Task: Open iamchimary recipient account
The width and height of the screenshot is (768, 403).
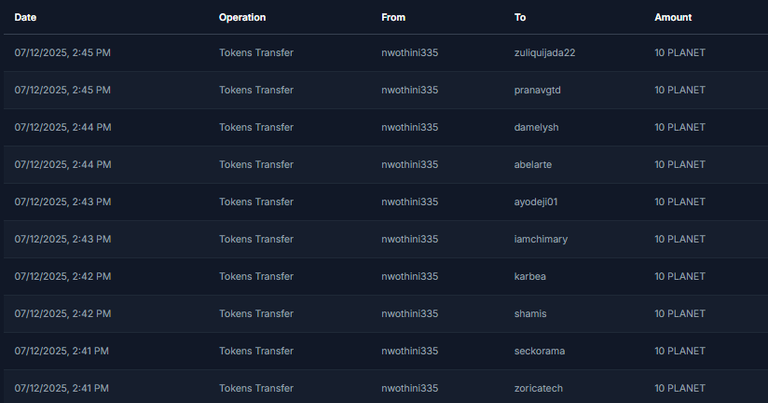Action: [541, 239]
